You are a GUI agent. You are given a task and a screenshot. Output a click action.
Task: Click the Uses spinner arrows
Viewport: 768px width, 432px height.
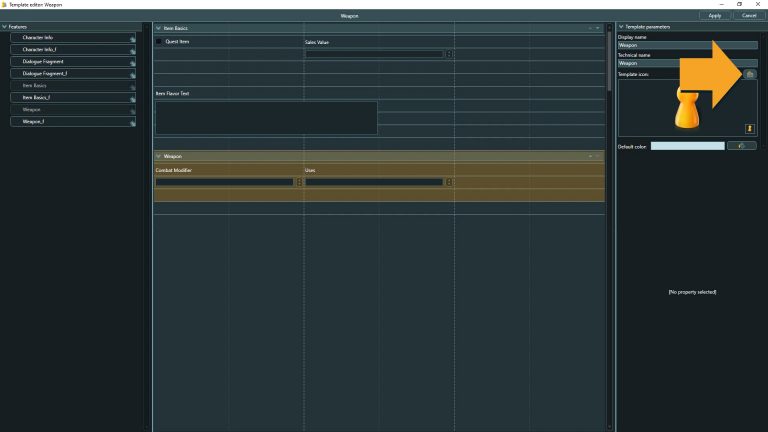449,182
